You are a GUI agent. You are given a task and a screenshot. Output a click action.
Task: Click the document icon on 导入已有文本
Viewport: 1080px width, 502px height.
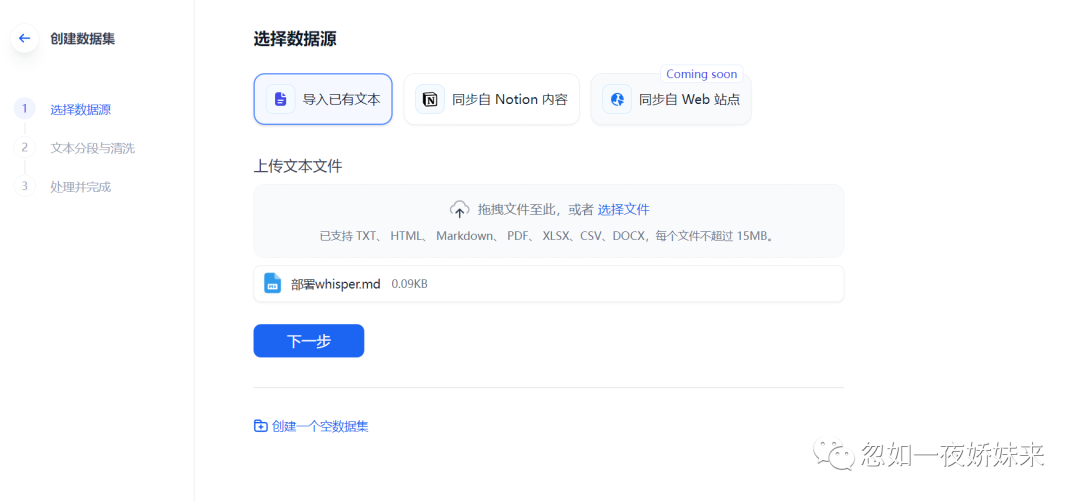pos(280,99)
